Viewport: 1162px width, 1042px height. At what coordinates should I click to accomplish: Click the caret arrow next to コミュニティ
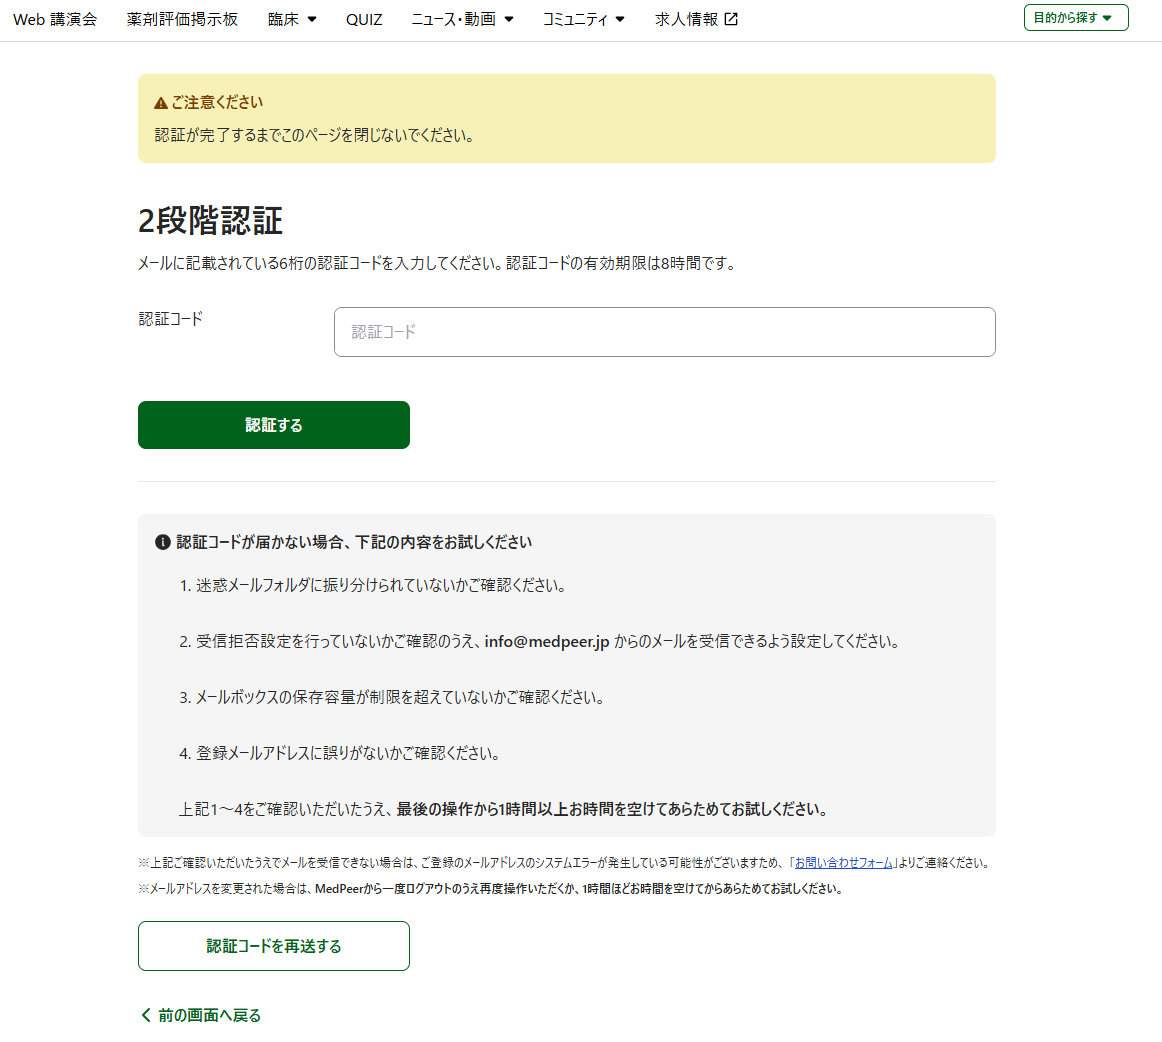pyautogui.click(x=620, y=19)
